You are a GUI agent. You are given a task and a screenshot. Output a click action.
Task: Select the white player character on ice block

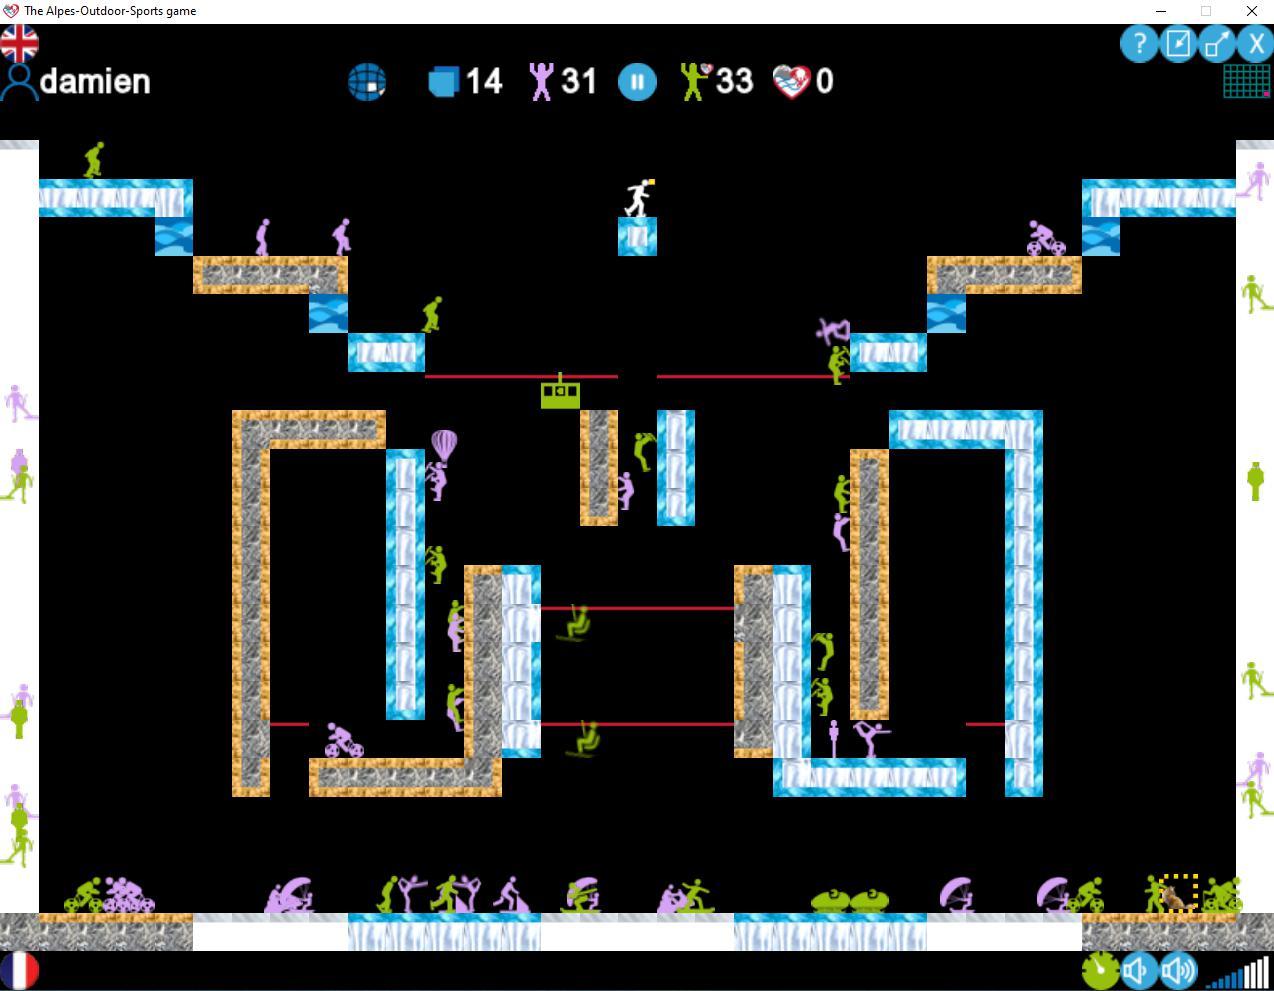point(638,198)
